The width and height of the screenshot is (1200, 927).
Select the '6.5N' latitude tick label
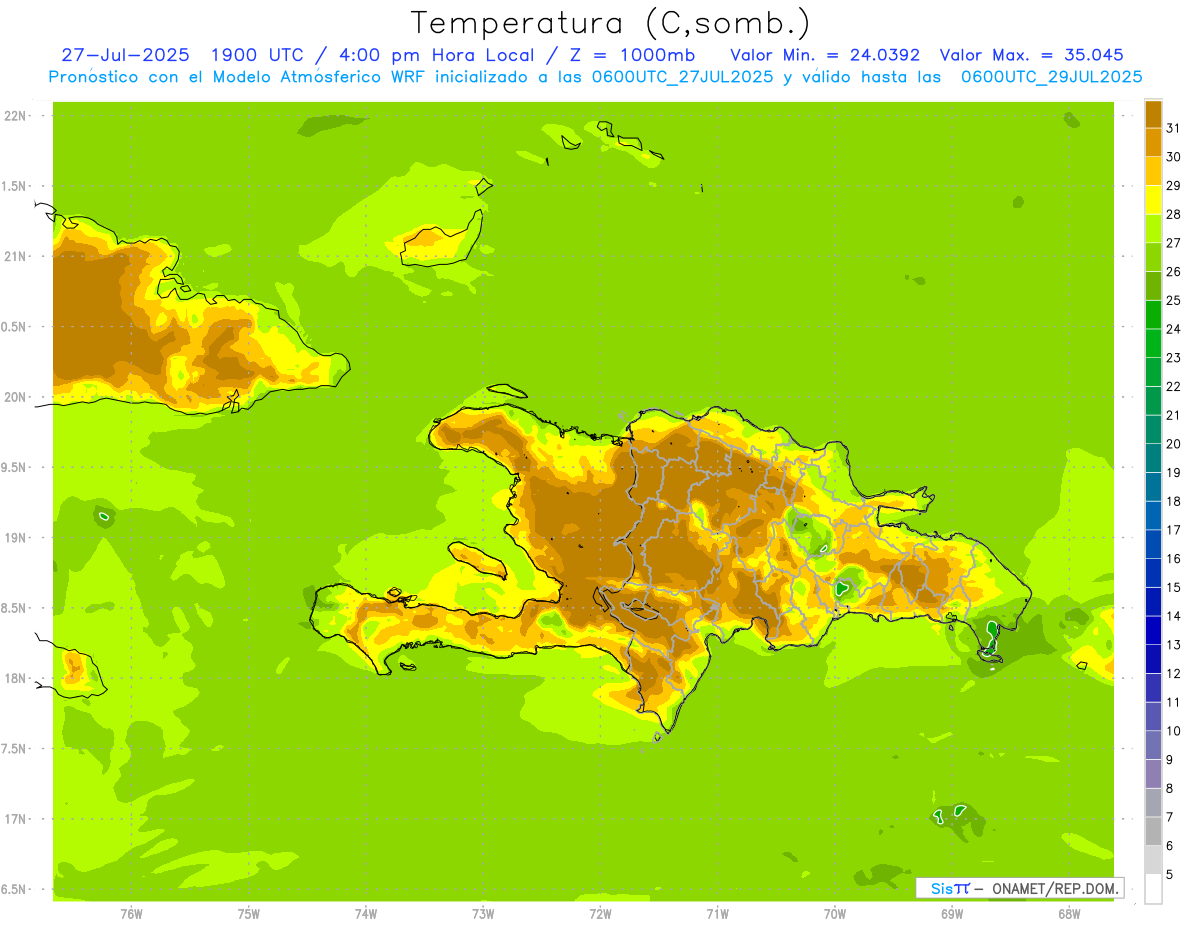[15, 889]
